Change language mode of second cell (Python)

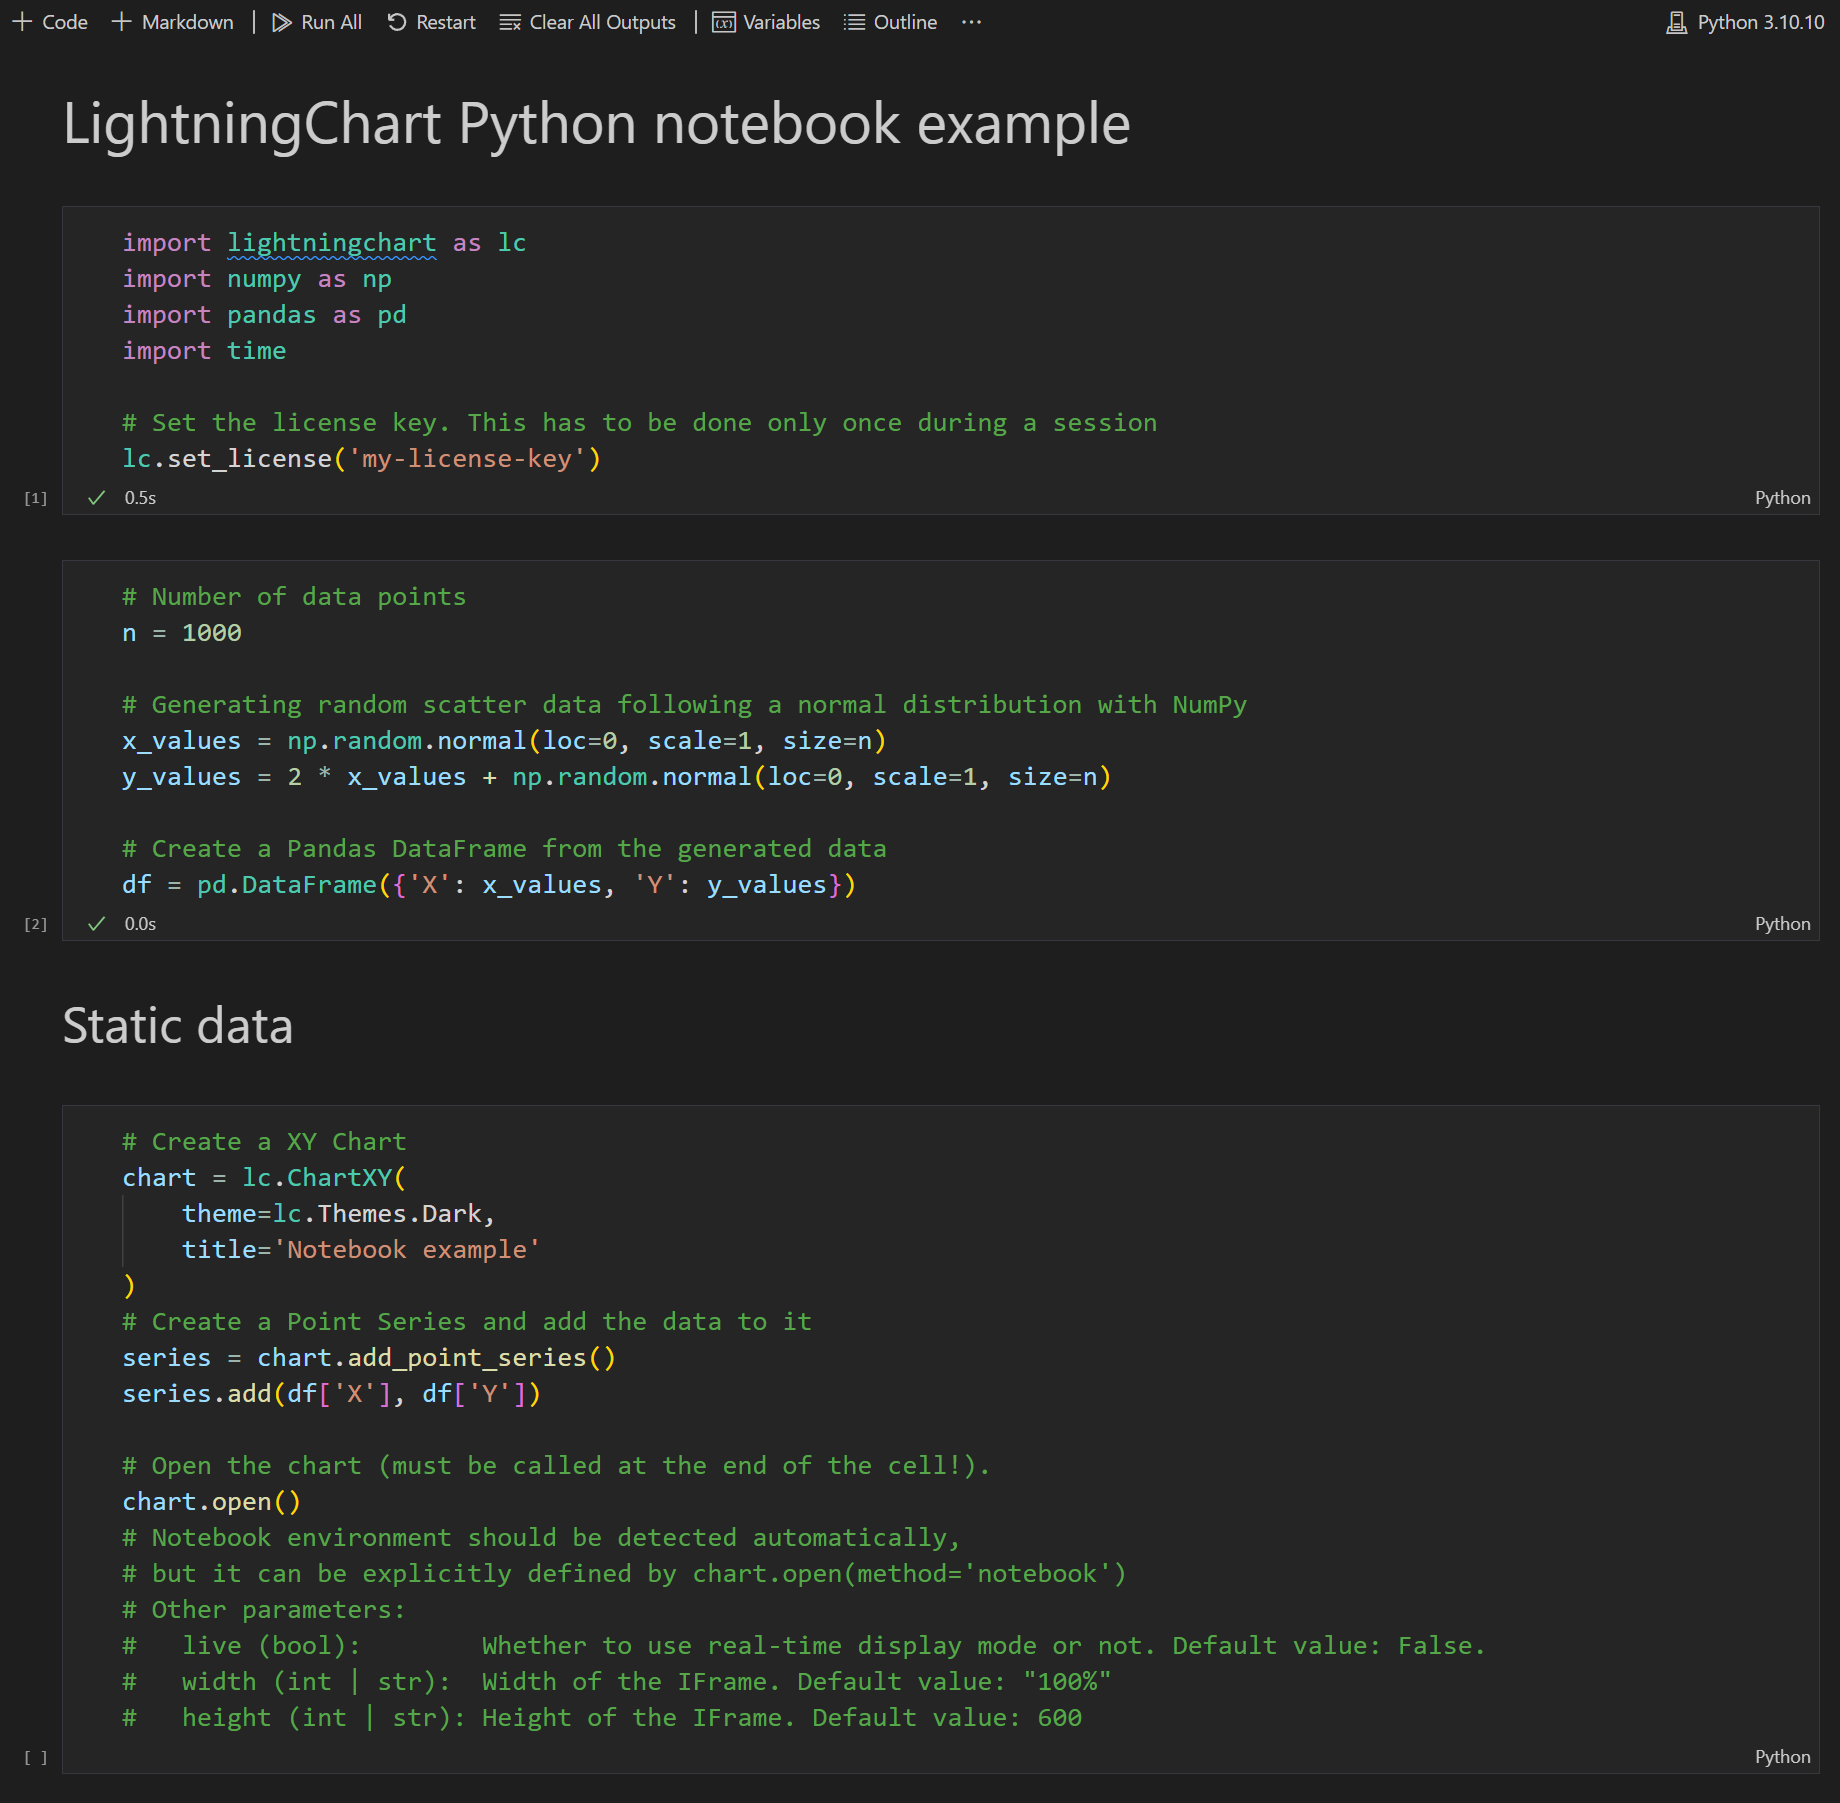1782,924
